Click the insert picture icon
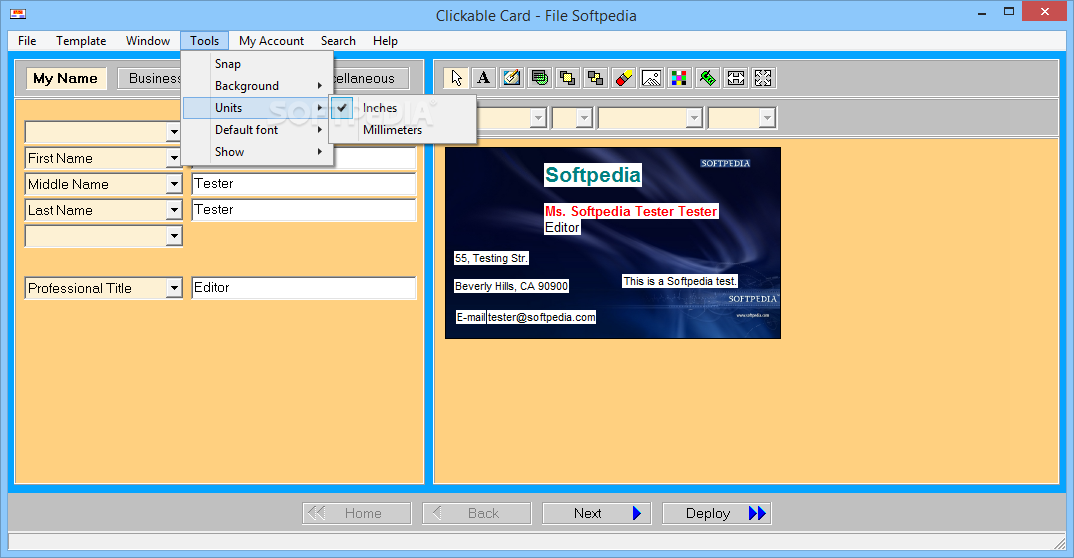Image resolution: width=1074 pixels, height=558 pixels. pos(651,78)
